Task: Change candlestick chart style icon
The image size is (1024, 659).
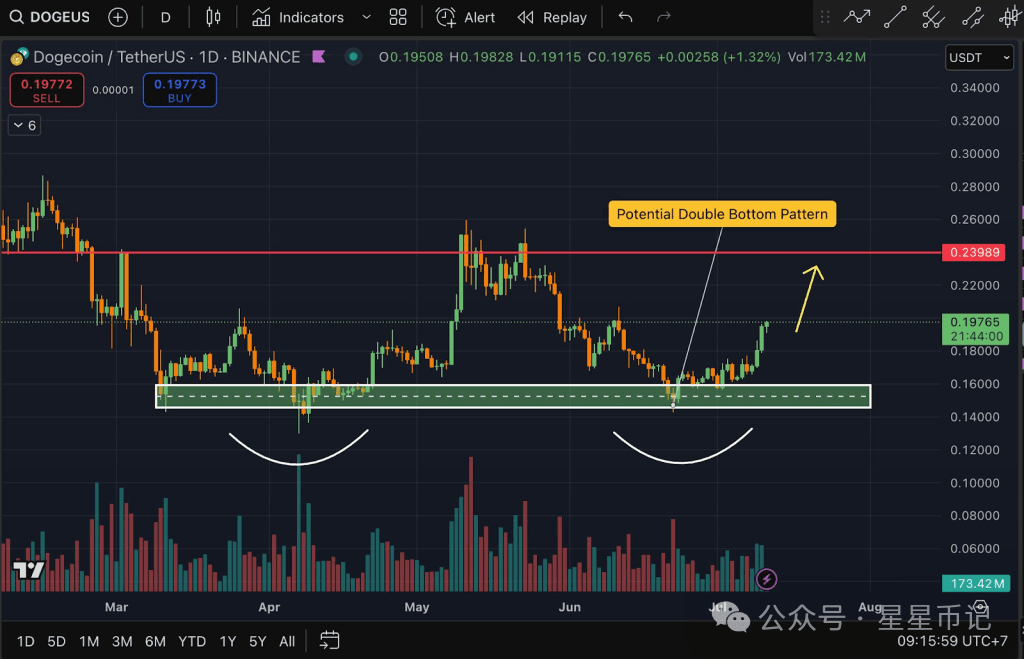Action: pos(213,17)
